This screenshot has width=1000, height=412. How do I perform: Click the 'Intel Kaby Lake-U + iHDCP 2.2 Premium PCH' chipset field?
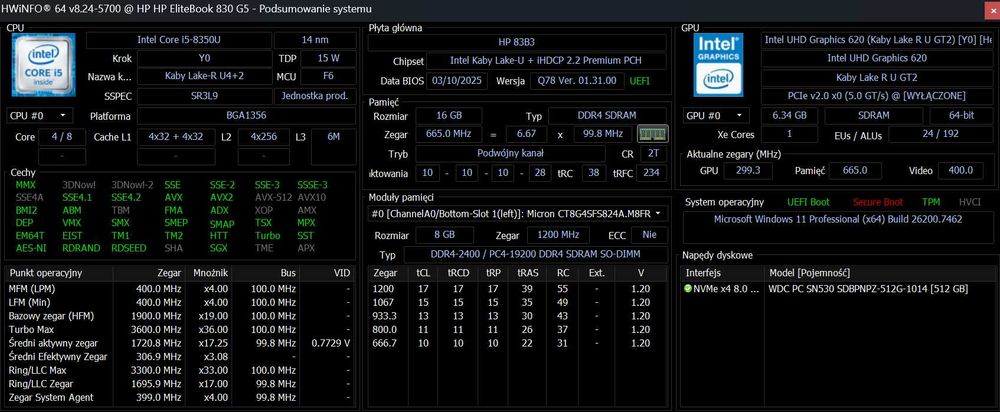point(546,61)
